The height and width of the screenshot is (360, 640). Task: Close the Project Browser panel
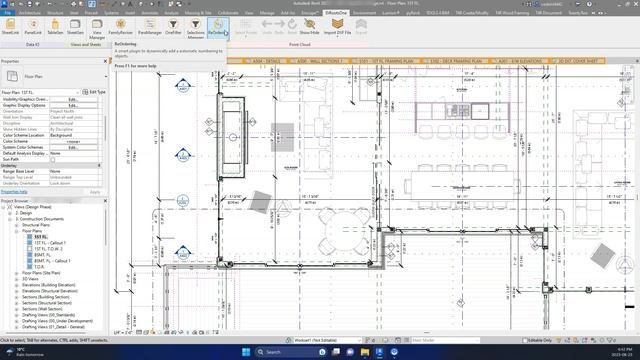click(105, 201)
